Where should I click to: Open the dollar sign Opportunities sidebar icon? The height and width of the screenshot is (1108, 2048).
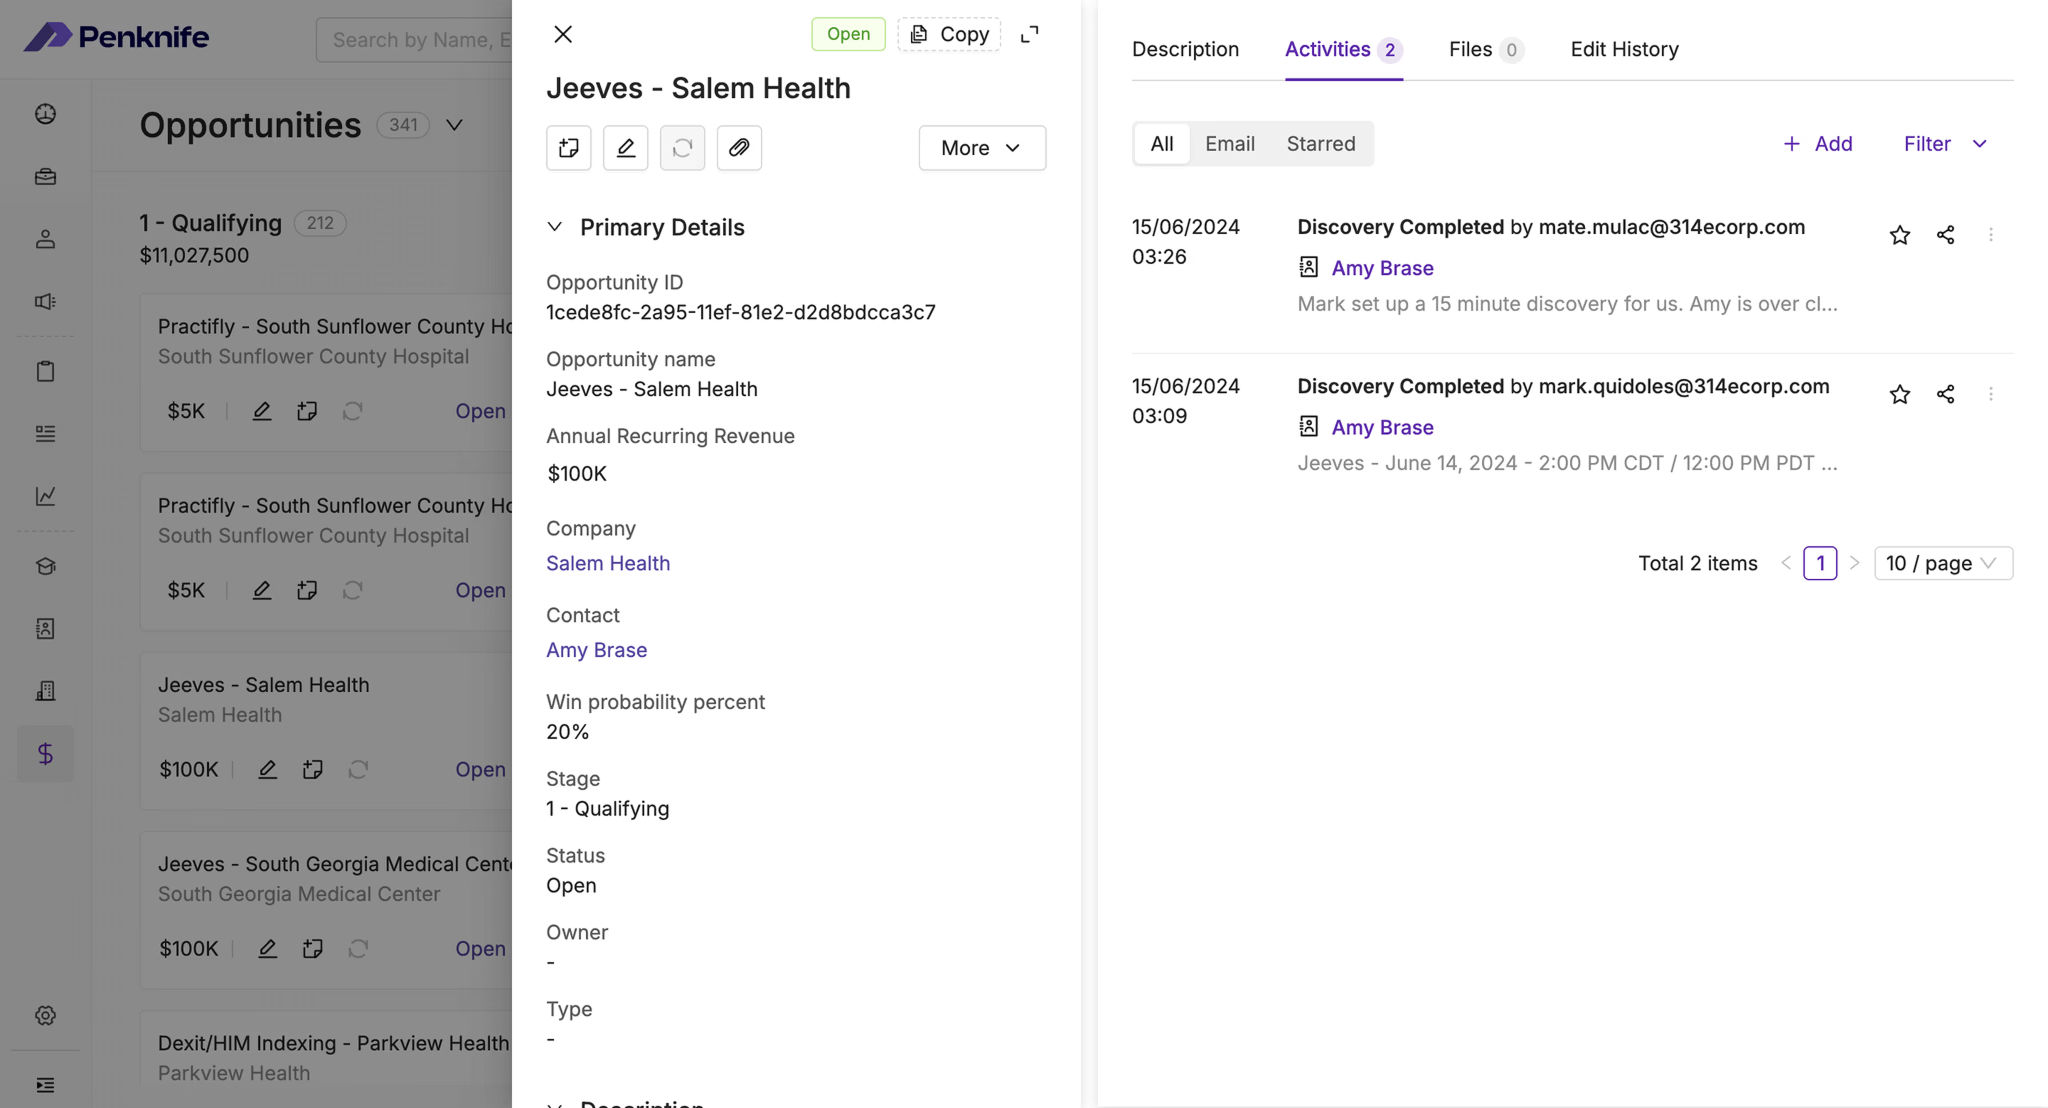coord(45,754)
